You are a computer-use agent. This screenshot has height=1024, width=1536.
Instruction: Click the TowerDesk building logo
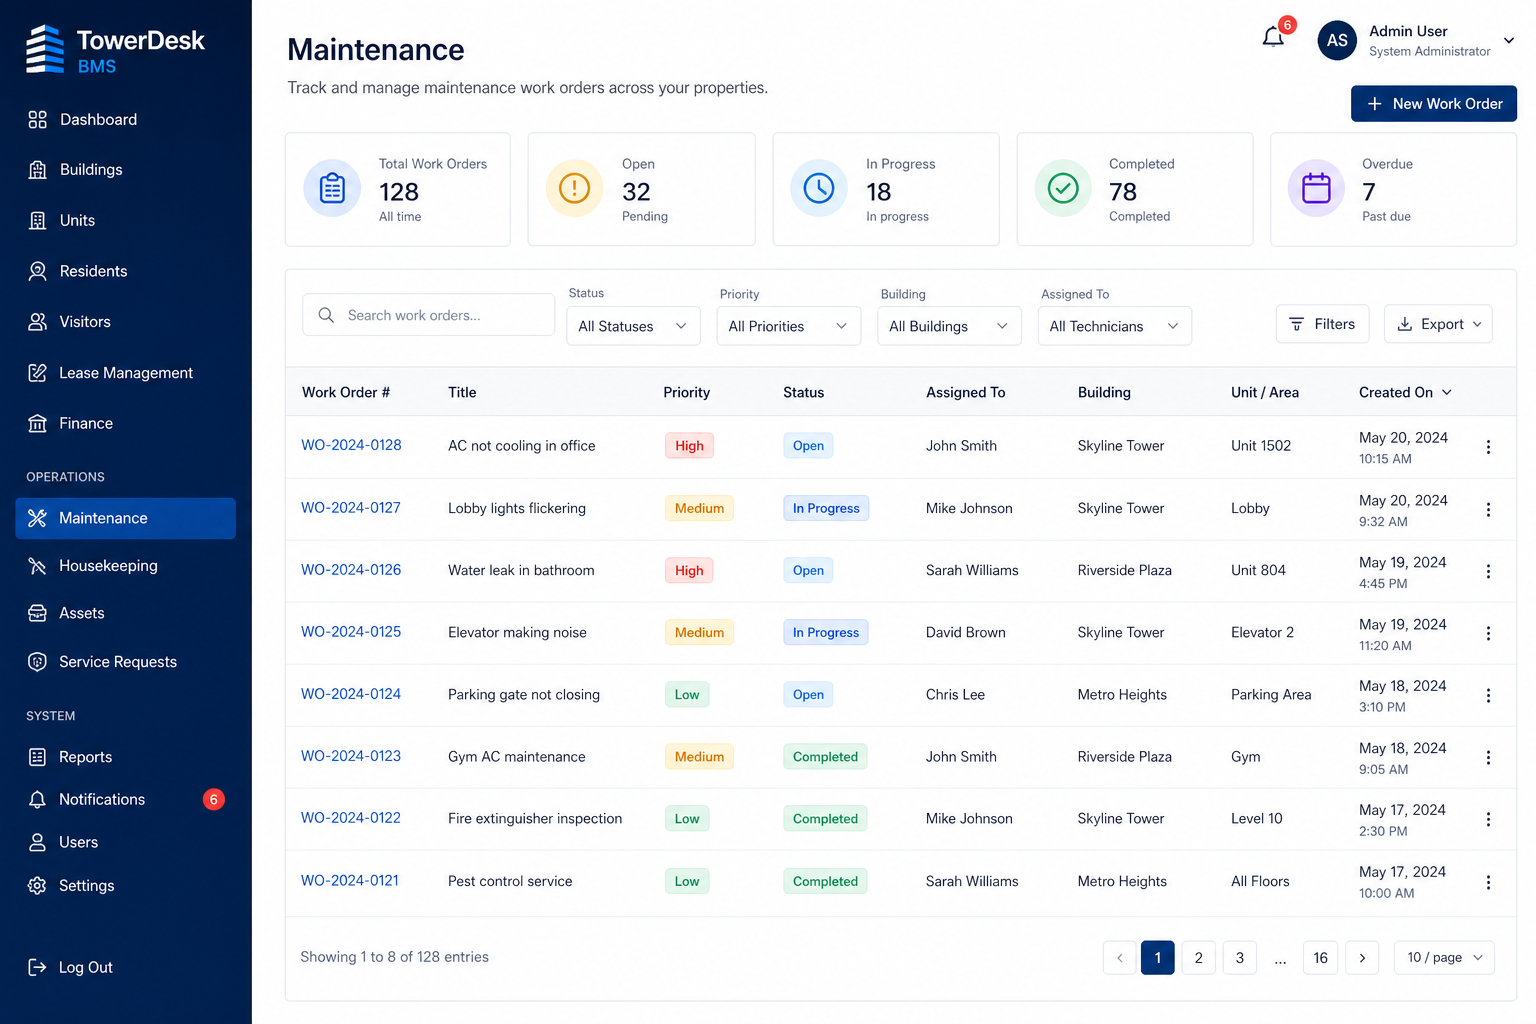[x=45, y=50]
